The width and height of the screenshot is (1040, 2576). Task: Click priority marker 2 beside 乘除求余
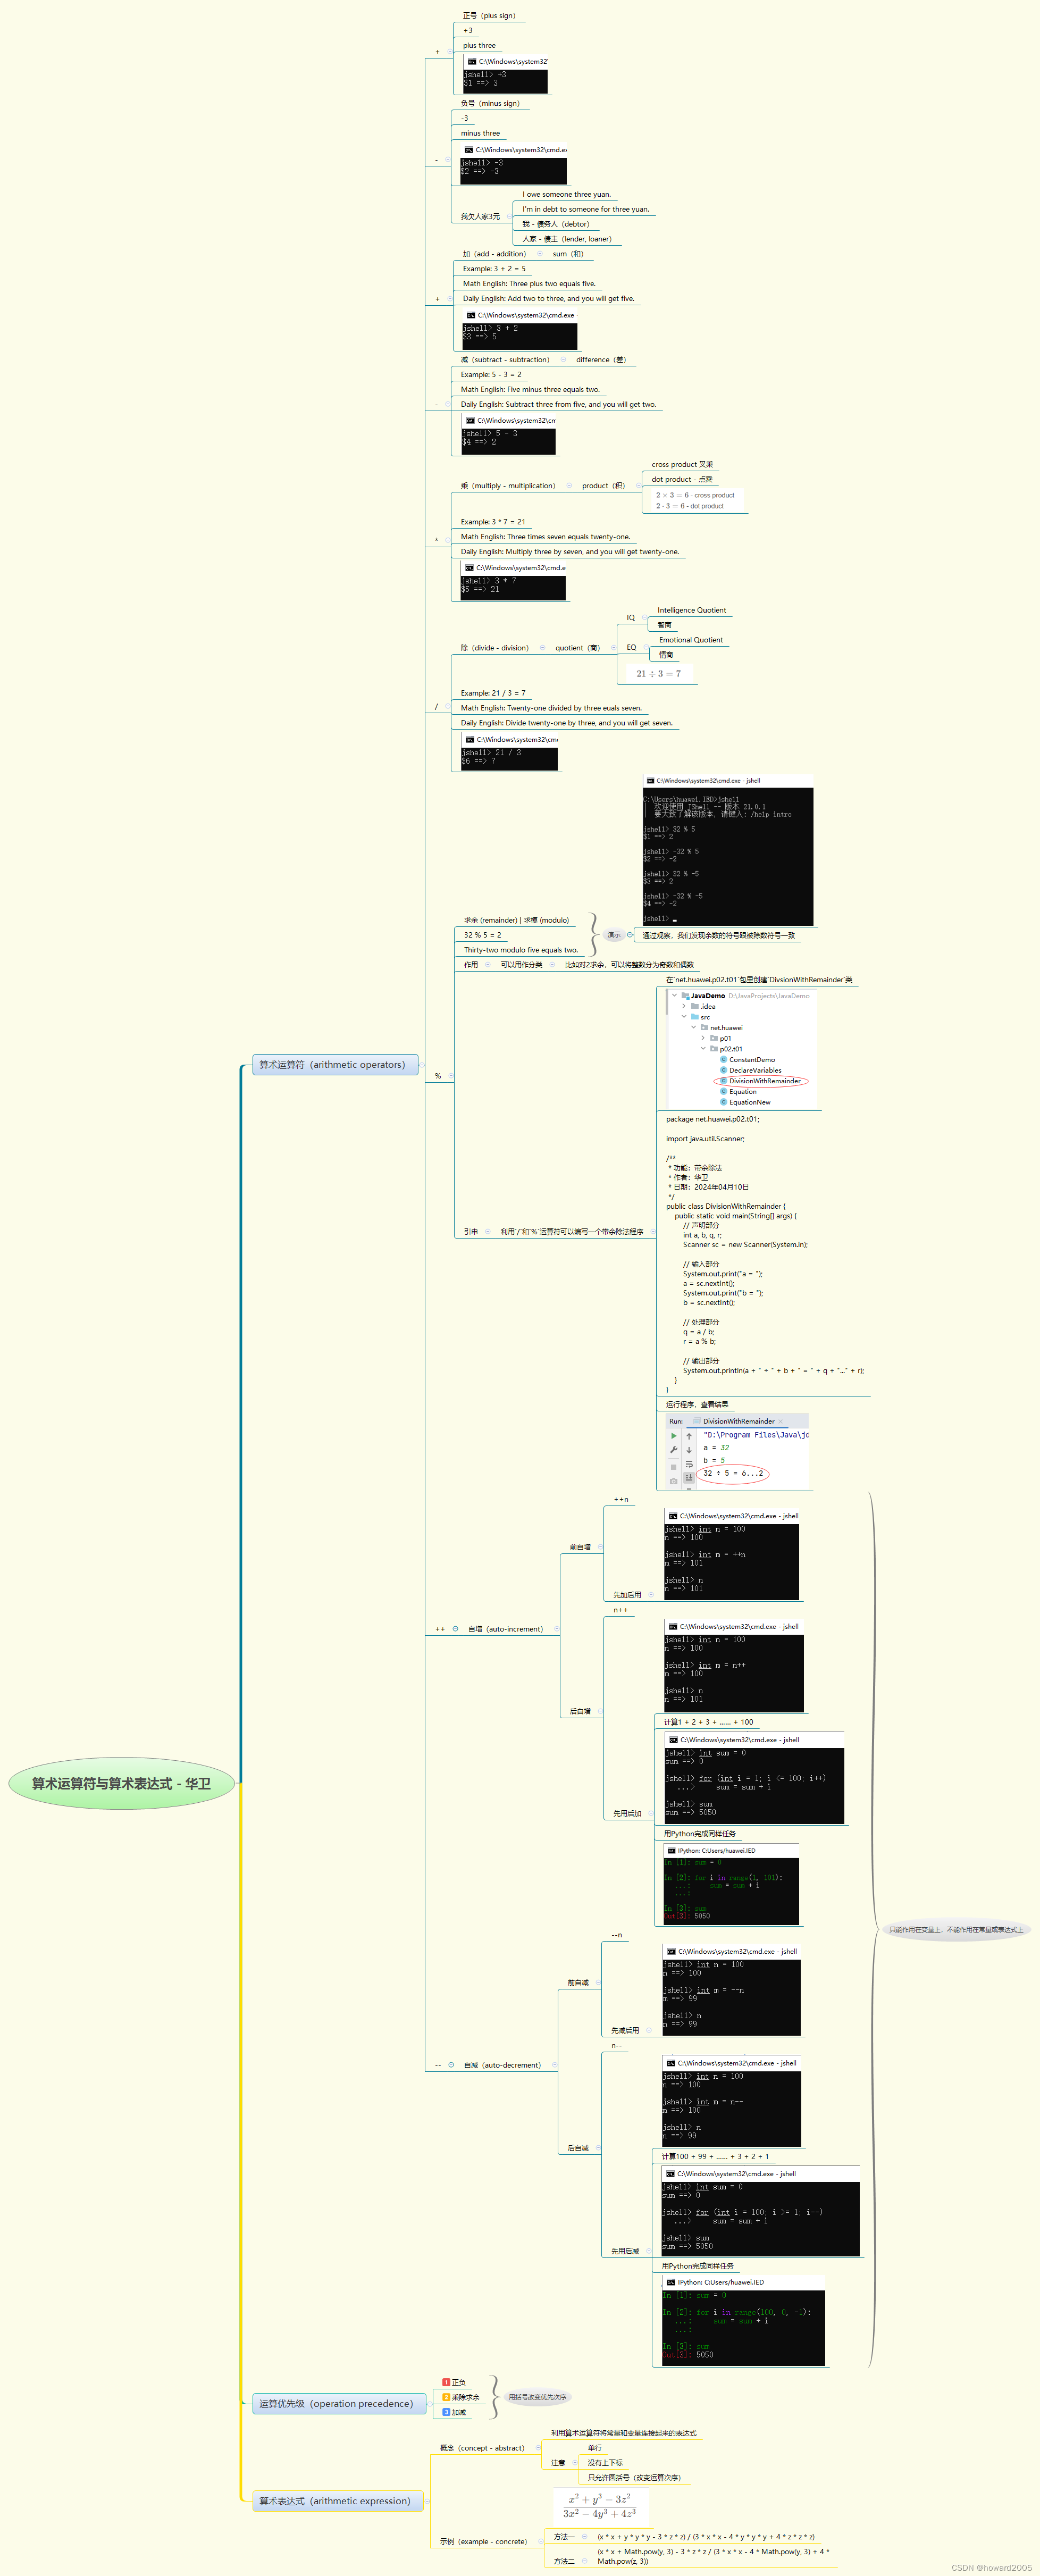(446, 2397)
